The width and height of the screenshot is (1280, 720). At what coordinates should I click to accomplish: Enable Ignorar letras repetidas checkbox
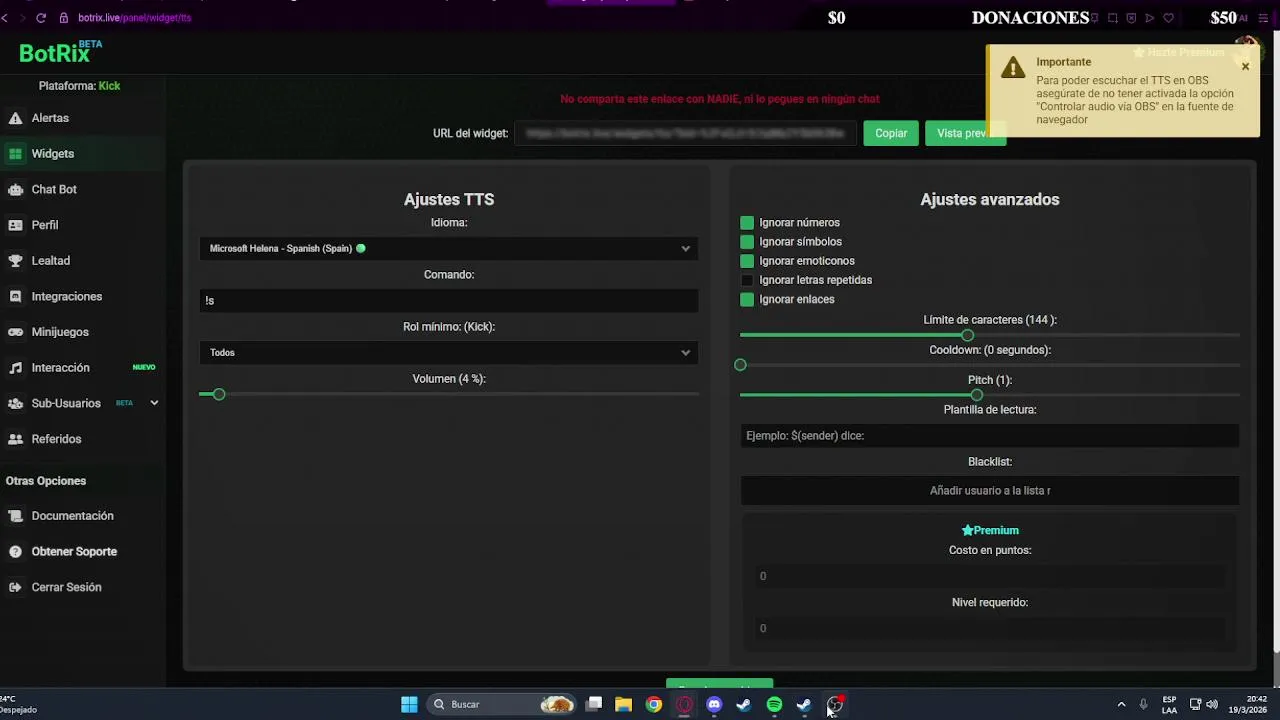747,280
